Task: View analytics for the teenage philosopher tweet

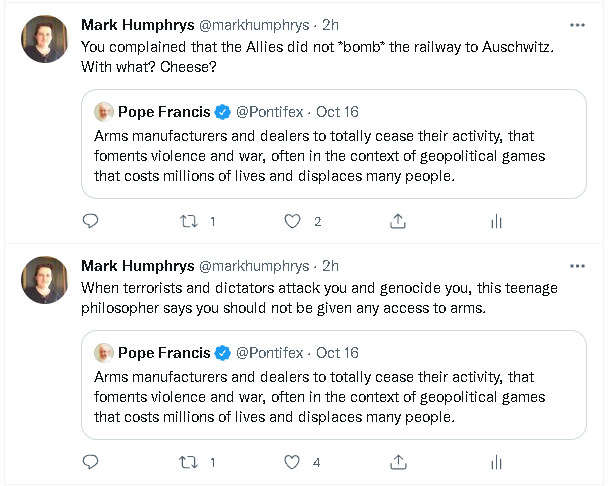Action: click(x=496, y=462)
